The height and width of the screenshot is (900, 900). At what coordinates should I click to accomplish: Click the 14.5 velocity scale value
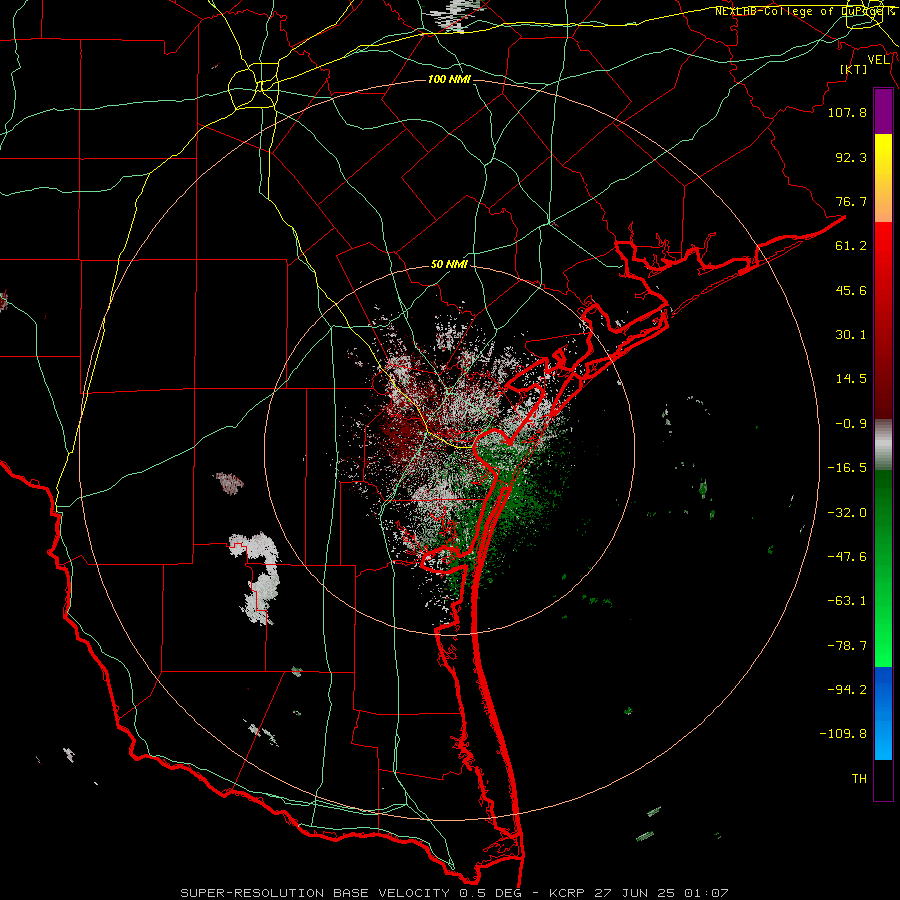[851, 379]
